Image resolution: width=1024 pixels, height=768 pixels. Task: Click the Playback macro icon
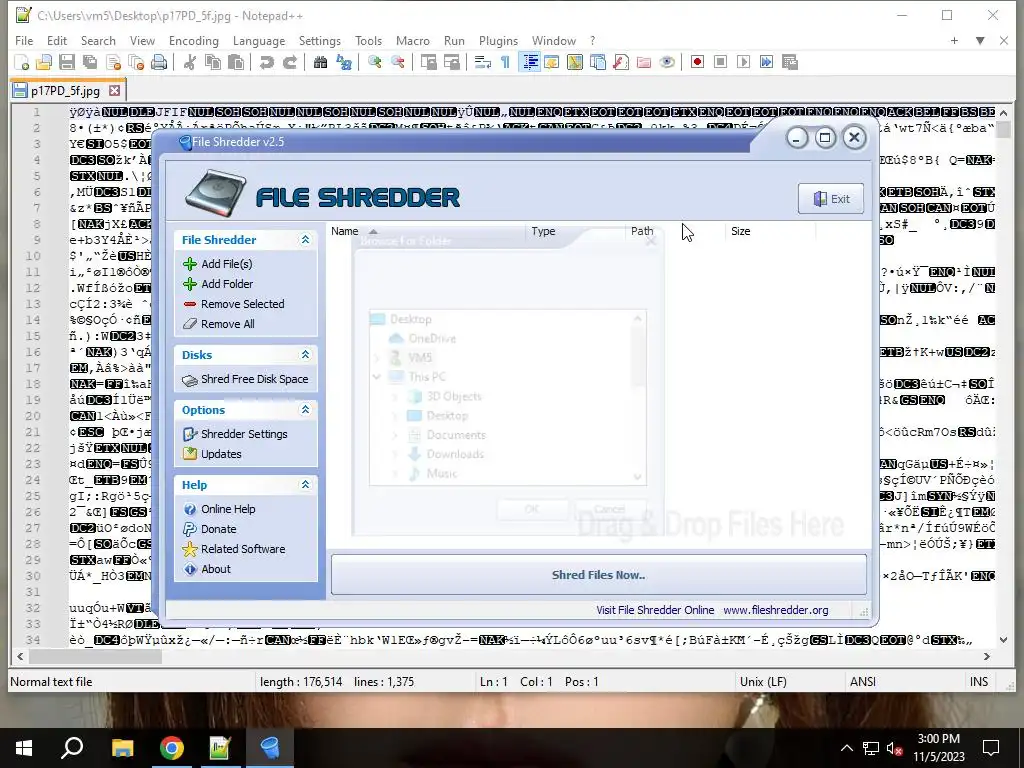click(743, 63)
